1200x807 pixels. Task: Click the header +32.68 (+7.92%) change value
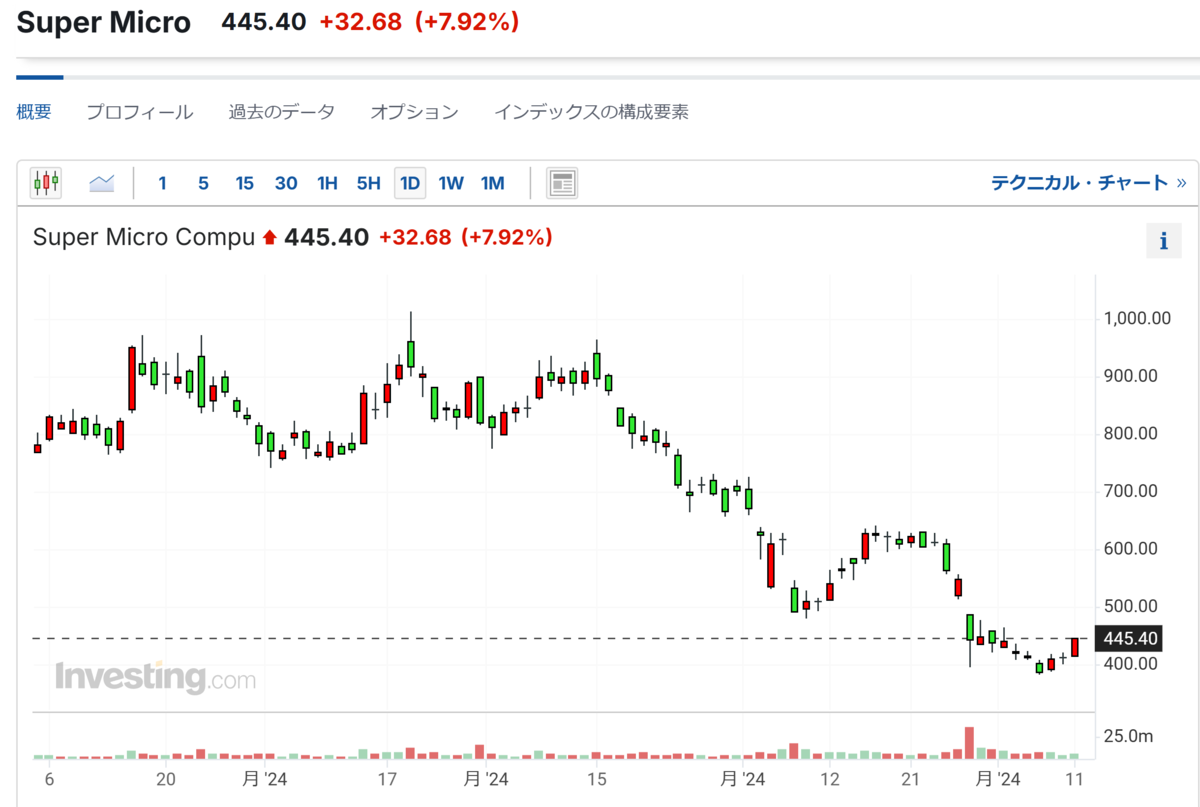(x=419, y=22)
